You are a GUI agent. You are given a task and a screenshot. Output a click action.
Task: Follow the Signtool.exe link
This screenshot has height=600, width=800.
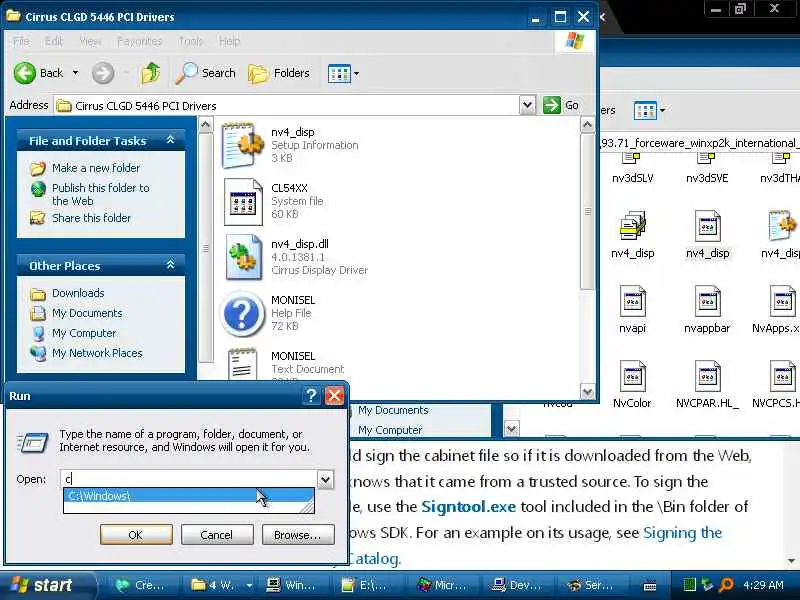(468, 507)
